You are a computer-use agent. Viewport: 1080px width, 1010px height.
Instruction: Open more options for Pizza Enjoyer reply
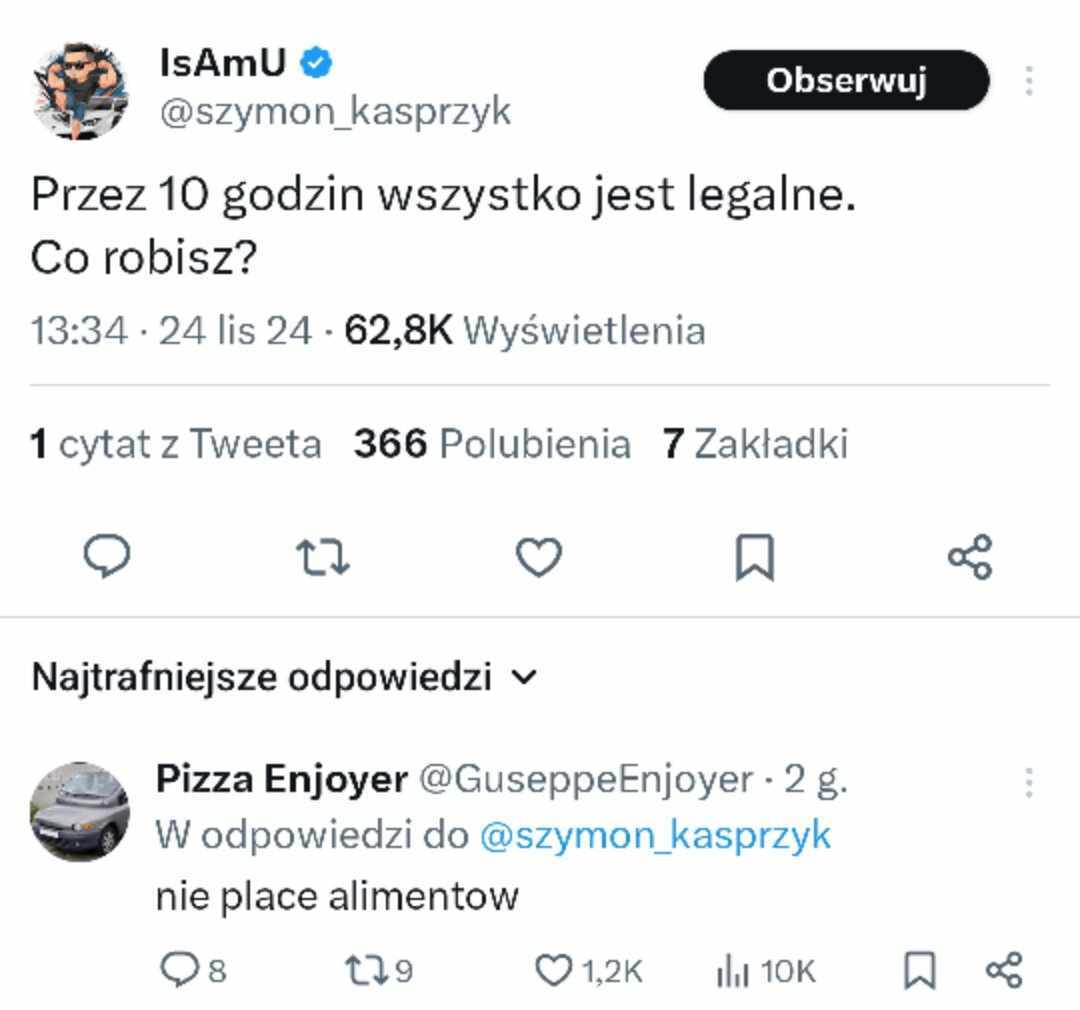pyautogui.click(x=1029, y=782)
